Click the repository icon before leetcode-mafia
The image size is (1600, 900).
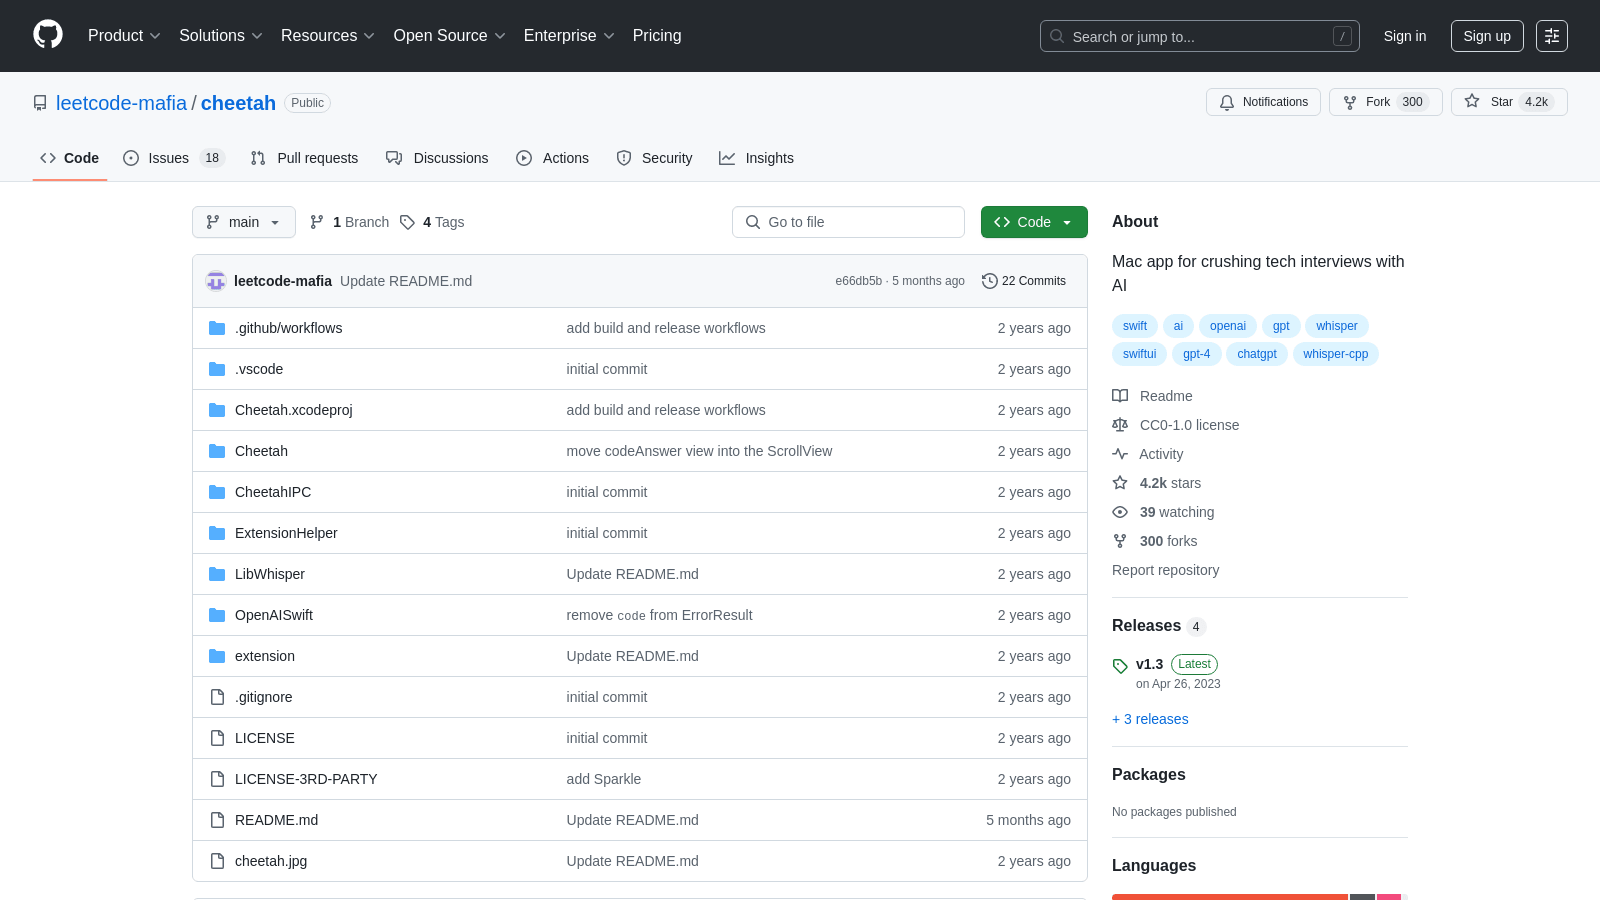tap(40, 103)
